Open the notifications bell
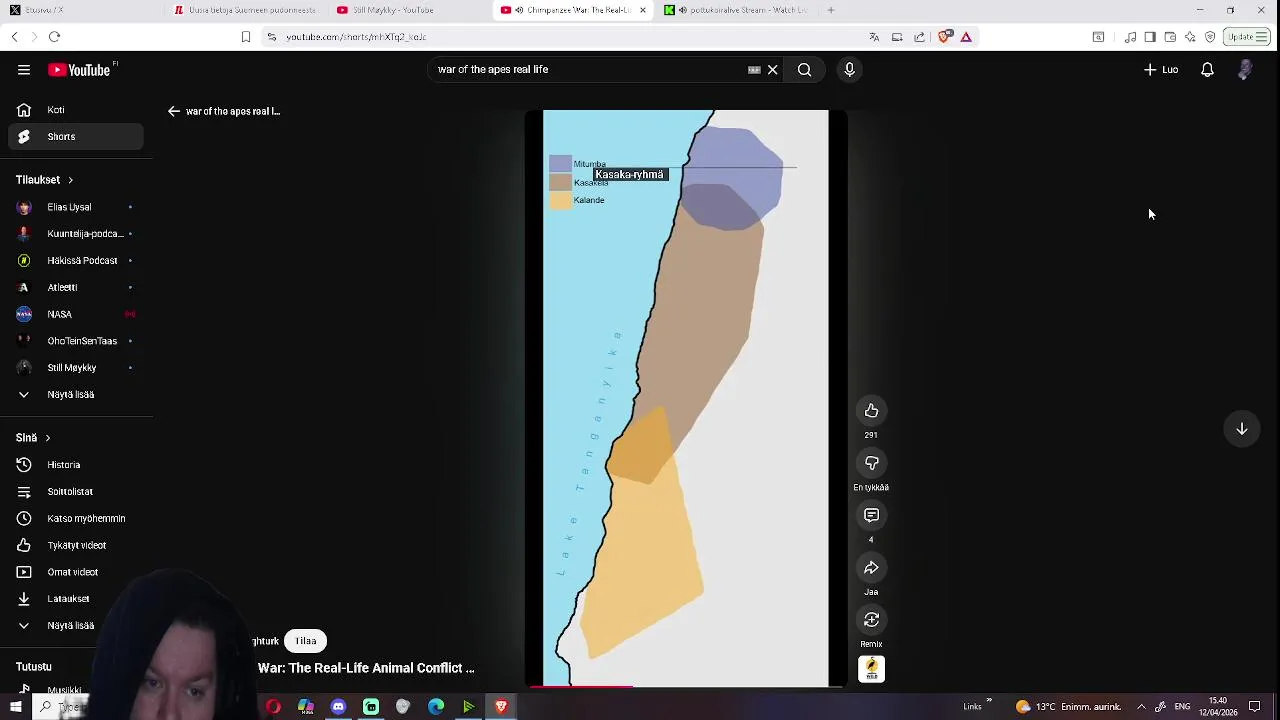1280x720 pixels. pos(1207,70)
